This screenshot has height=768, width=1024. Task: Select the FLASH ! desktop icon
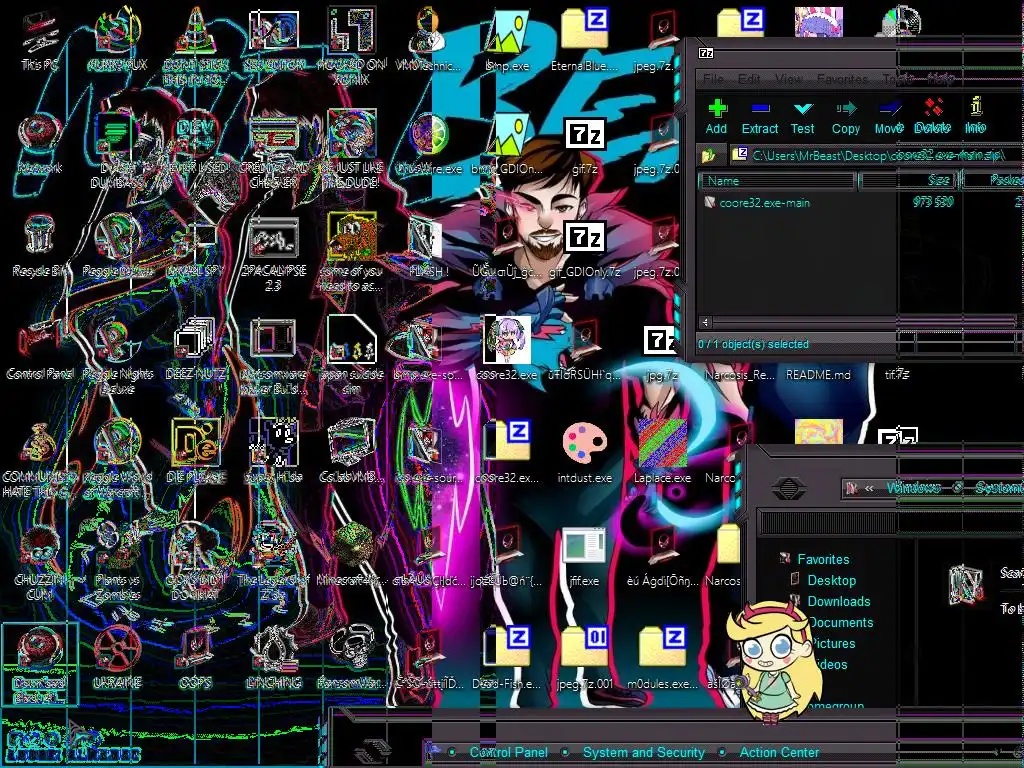click(x=428, y=248)
